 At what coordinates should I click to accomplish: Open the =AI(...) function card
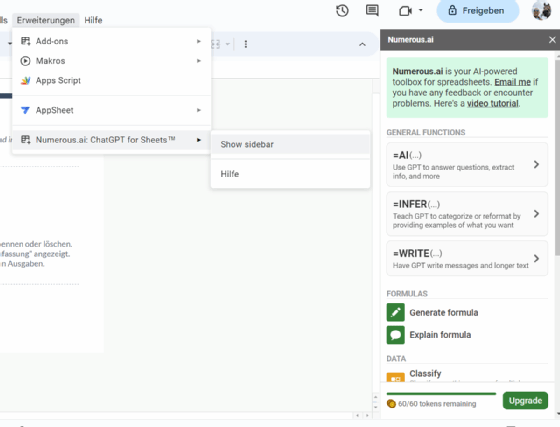click(x=467, y=165)
